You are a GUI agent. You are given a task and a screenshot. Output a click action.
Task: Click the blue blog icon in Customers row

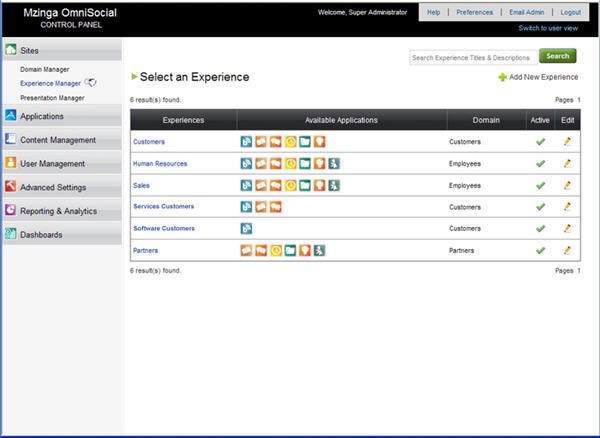246,142
